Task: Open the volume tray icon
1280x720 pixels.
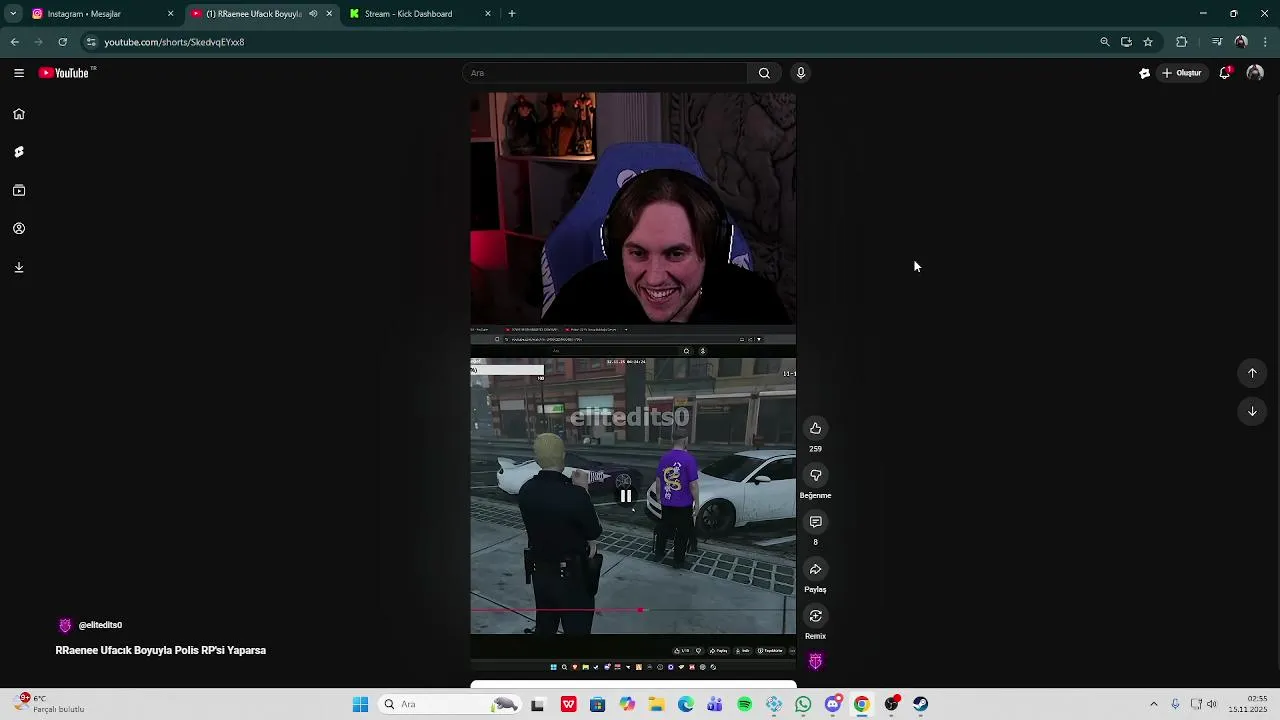Action: [x=1212, y=704]
